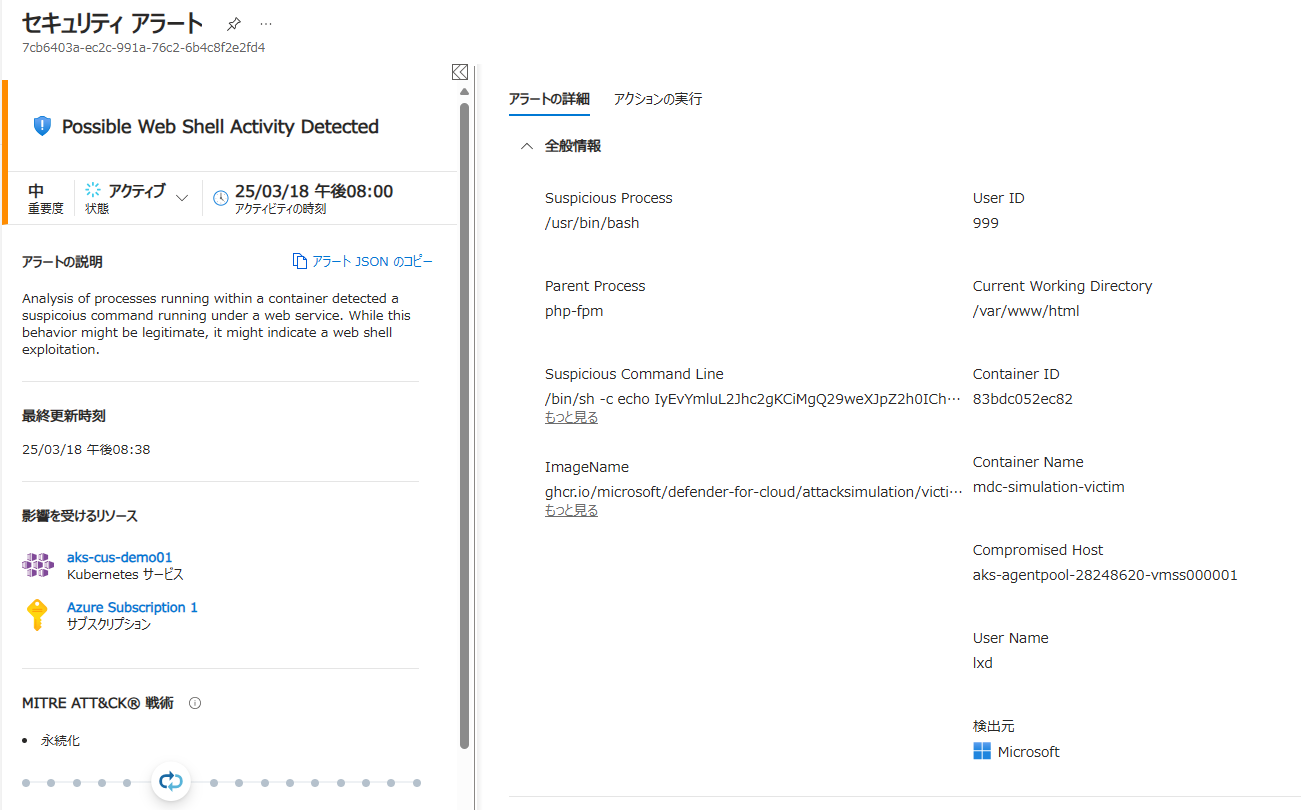This screenshot has height=810, width=1301.
Task: Click the left pane scrollbar thumb
Action: pos(464,425)
